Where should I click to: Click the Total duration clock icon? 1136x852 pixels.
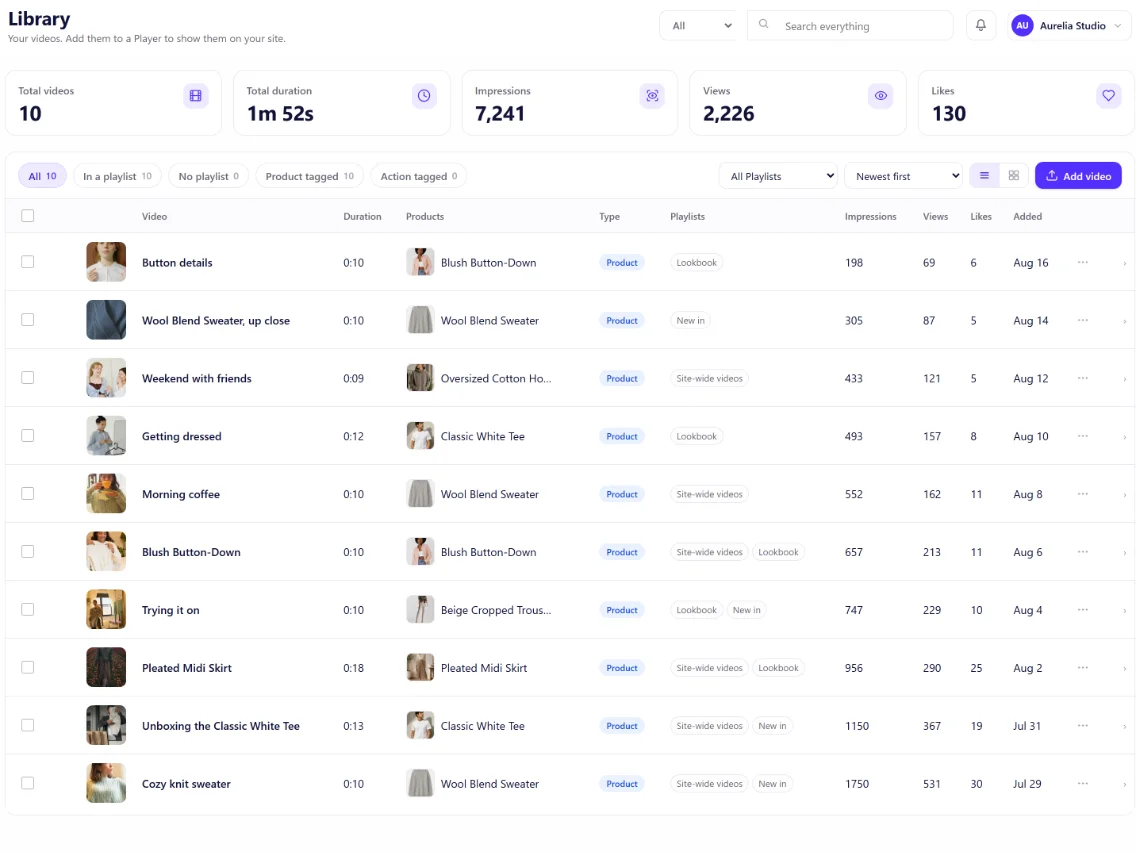tap(424, 96)
